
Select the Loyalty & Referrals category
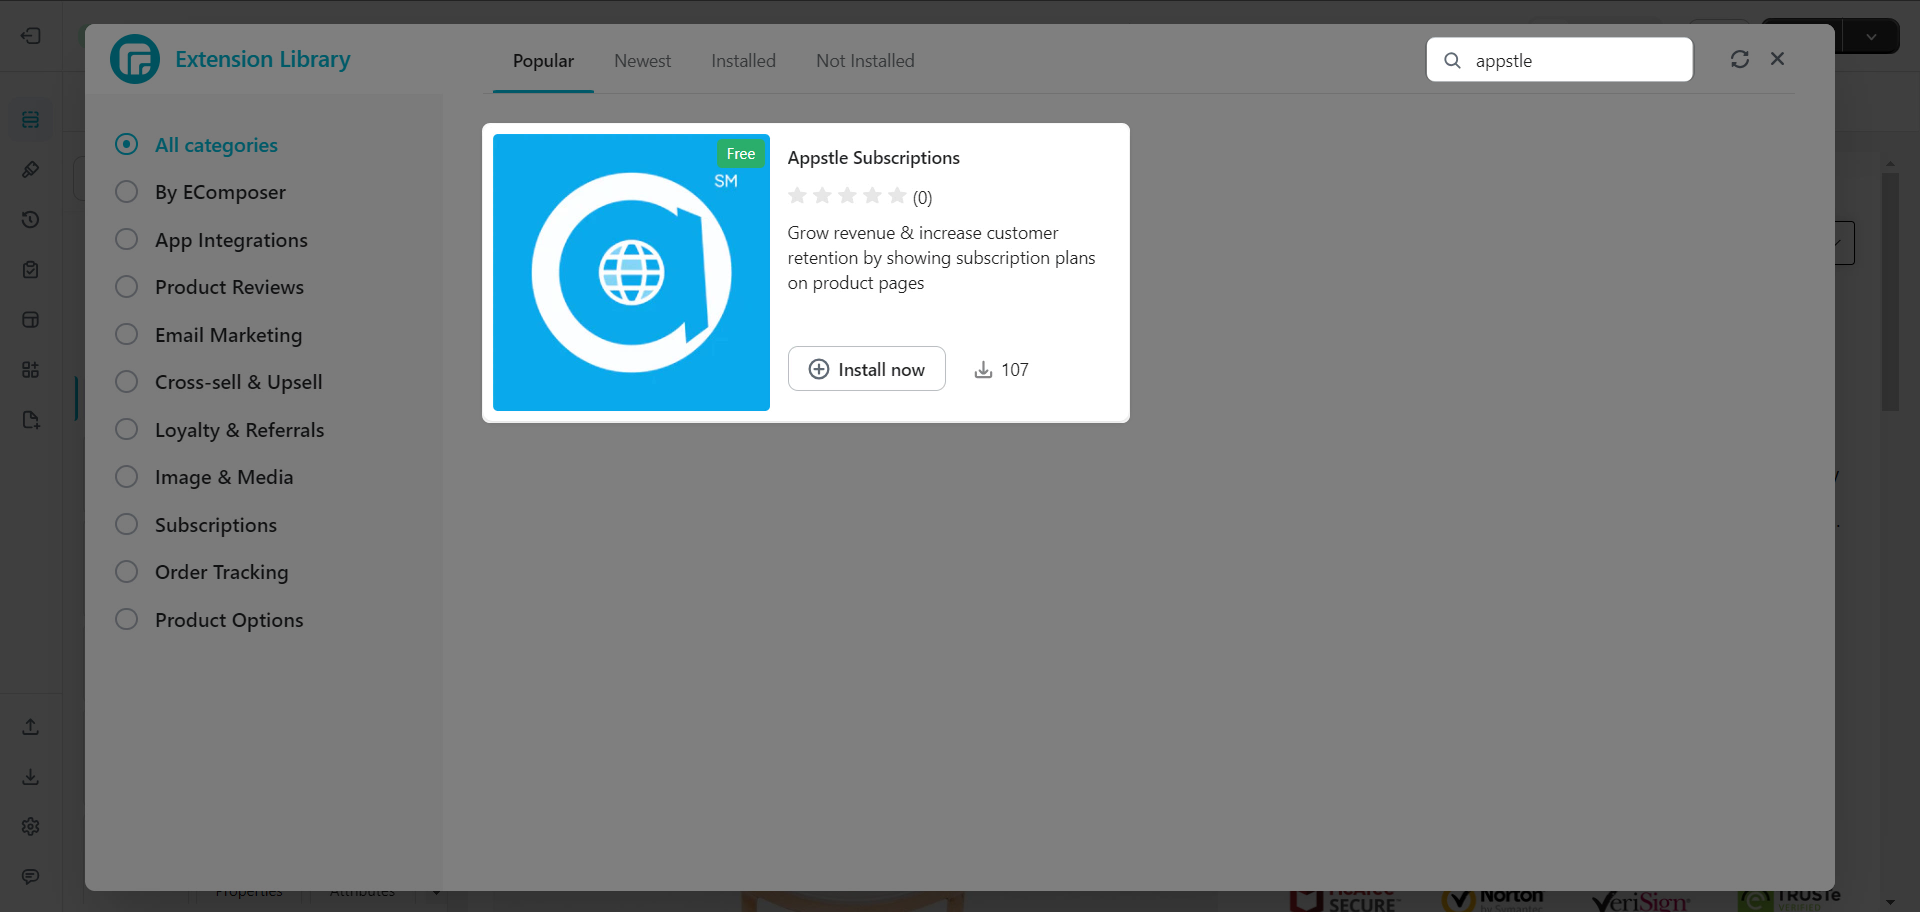220,430
